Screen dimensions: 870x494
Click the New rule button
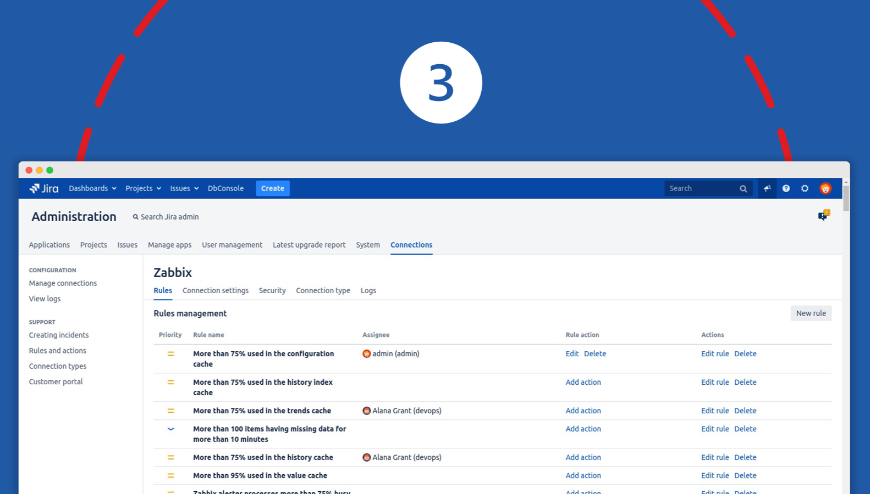click(x=810, y=313)
